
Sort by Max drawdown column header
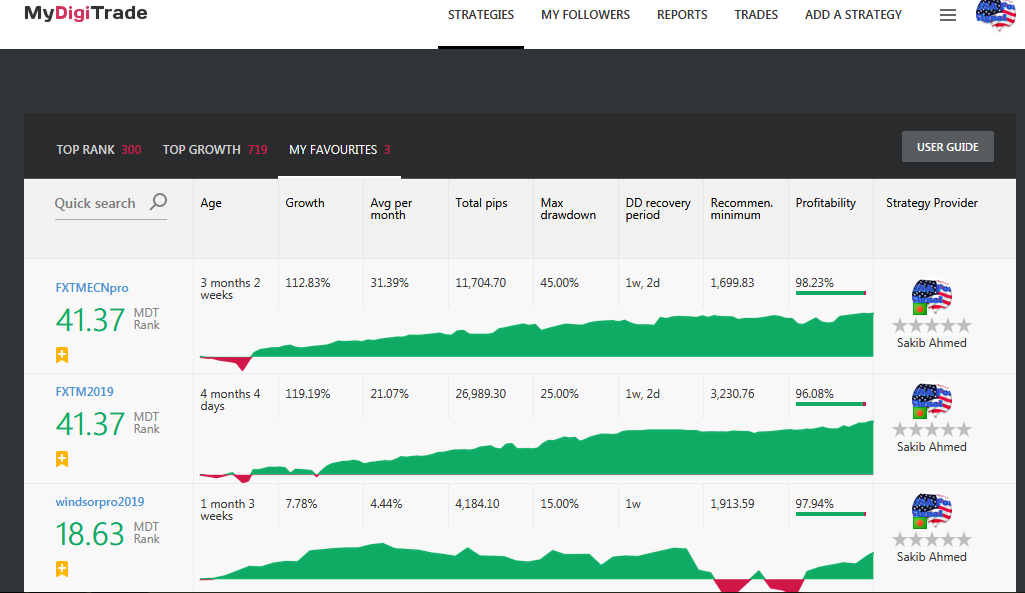click(x=568, y=209)
